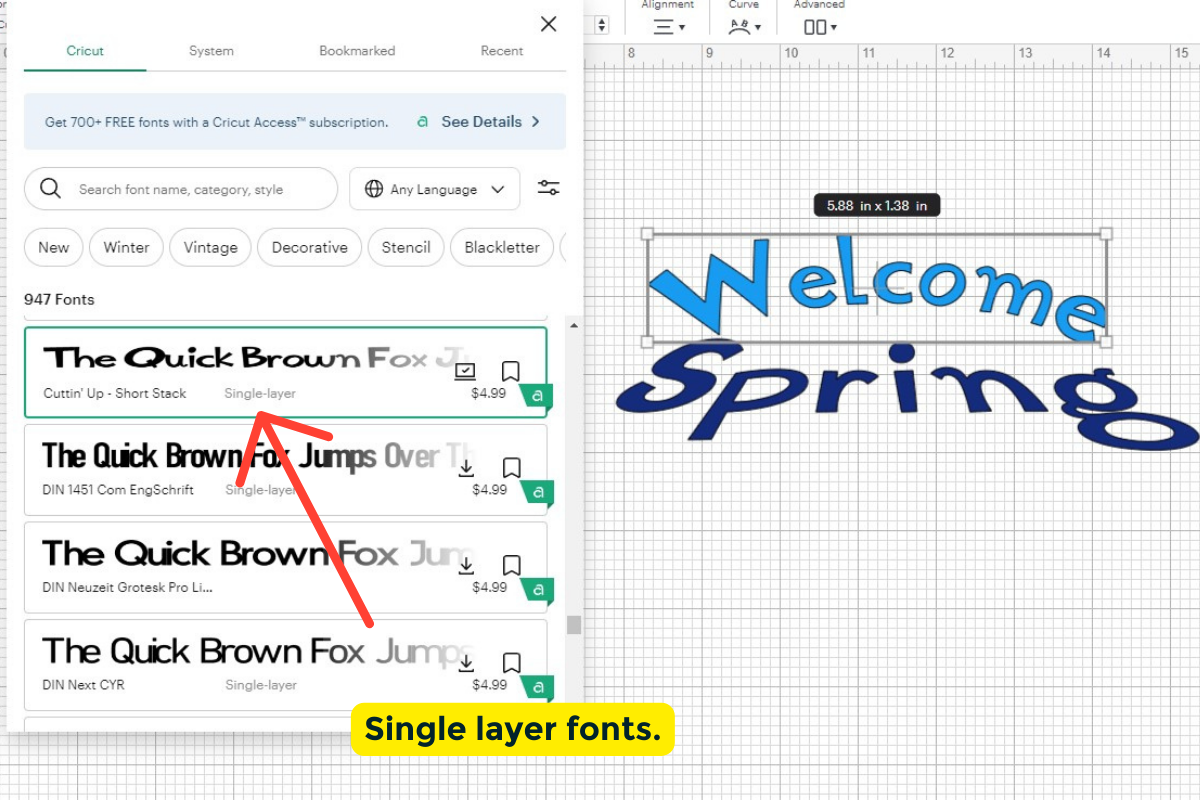Viewport: 1200px width, 800px height.
Task: Click Access badge on DIN Next CYR
Action: [x=537, y=687]
